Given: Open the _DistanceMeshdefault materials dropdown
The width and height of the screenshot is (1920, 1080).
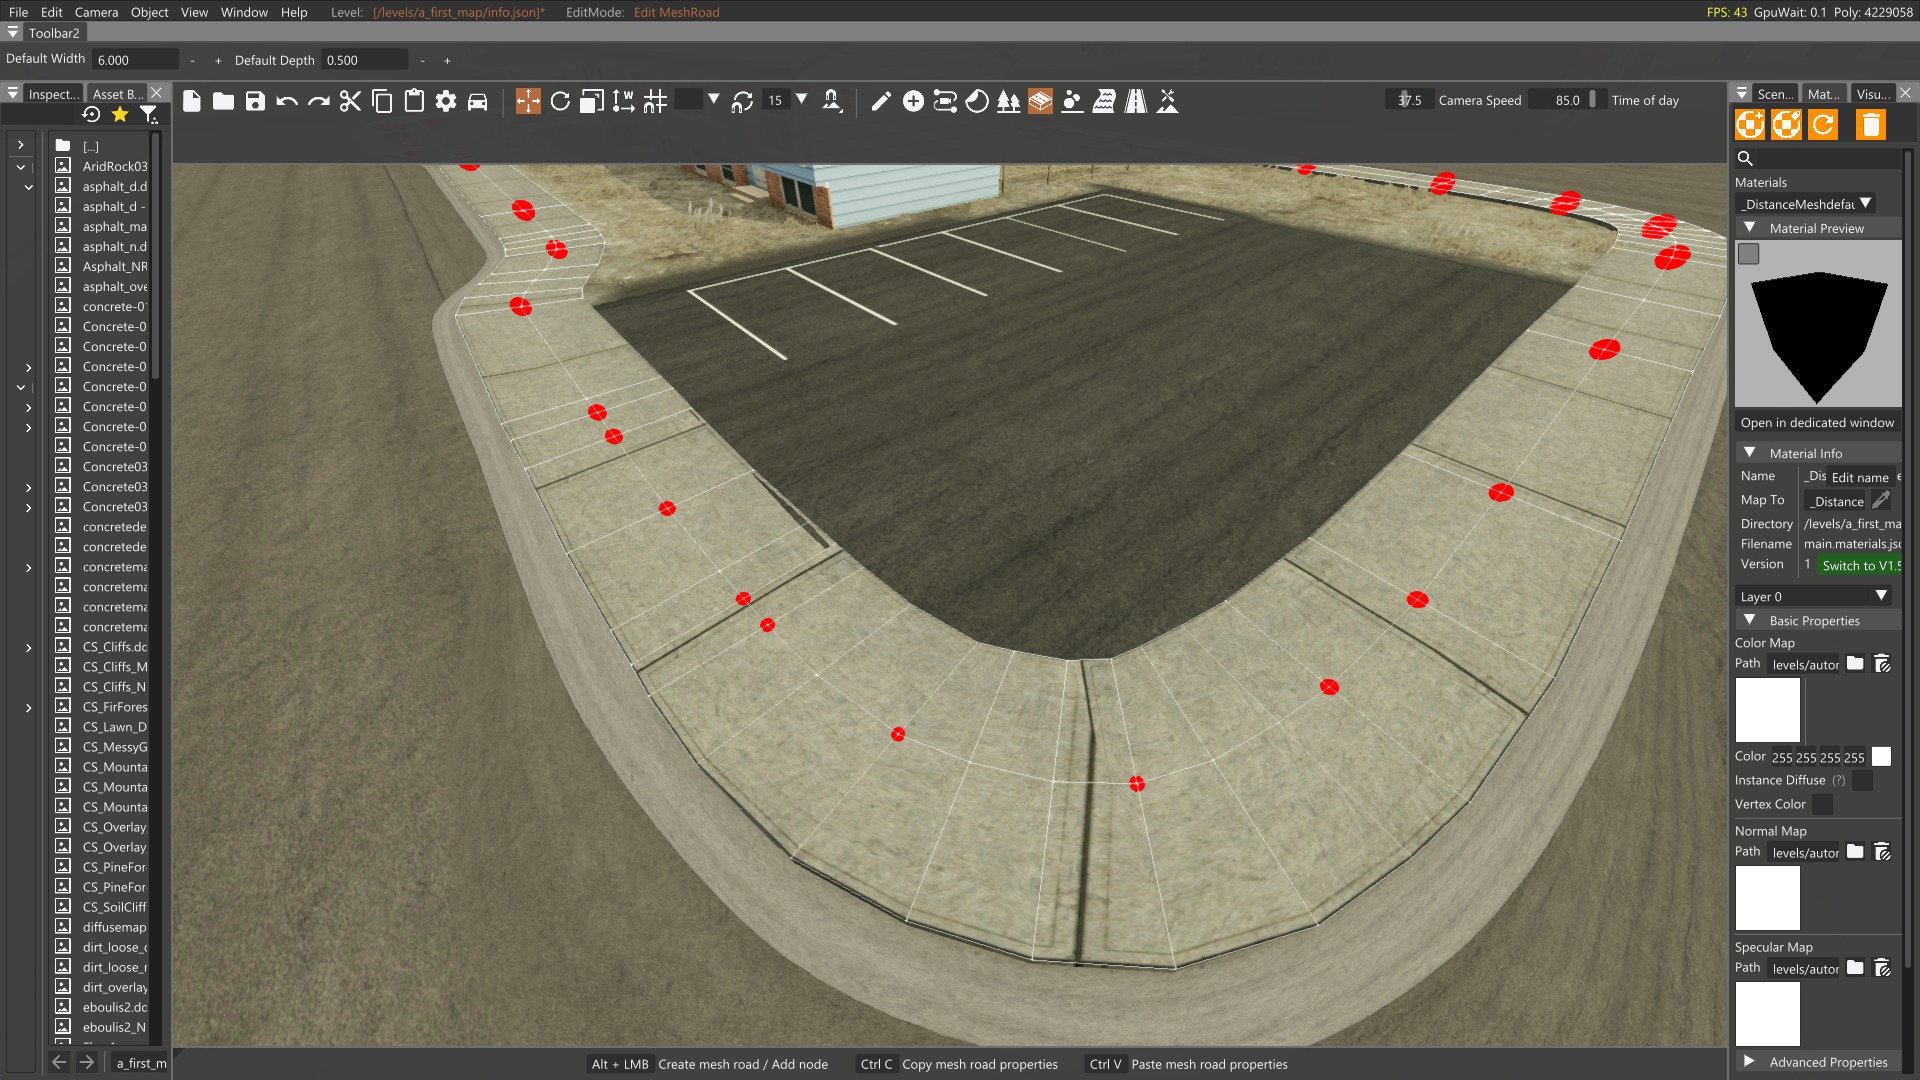Looking at the screenshot, I should [1805, 204].
